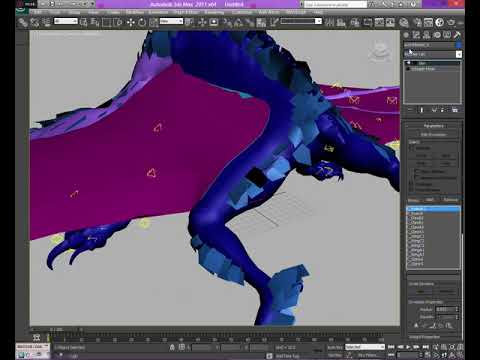This screenshot has width=480, height=360.
Task: Open the Named Selection Sets dropdown
Action: [x=301, y=21]
